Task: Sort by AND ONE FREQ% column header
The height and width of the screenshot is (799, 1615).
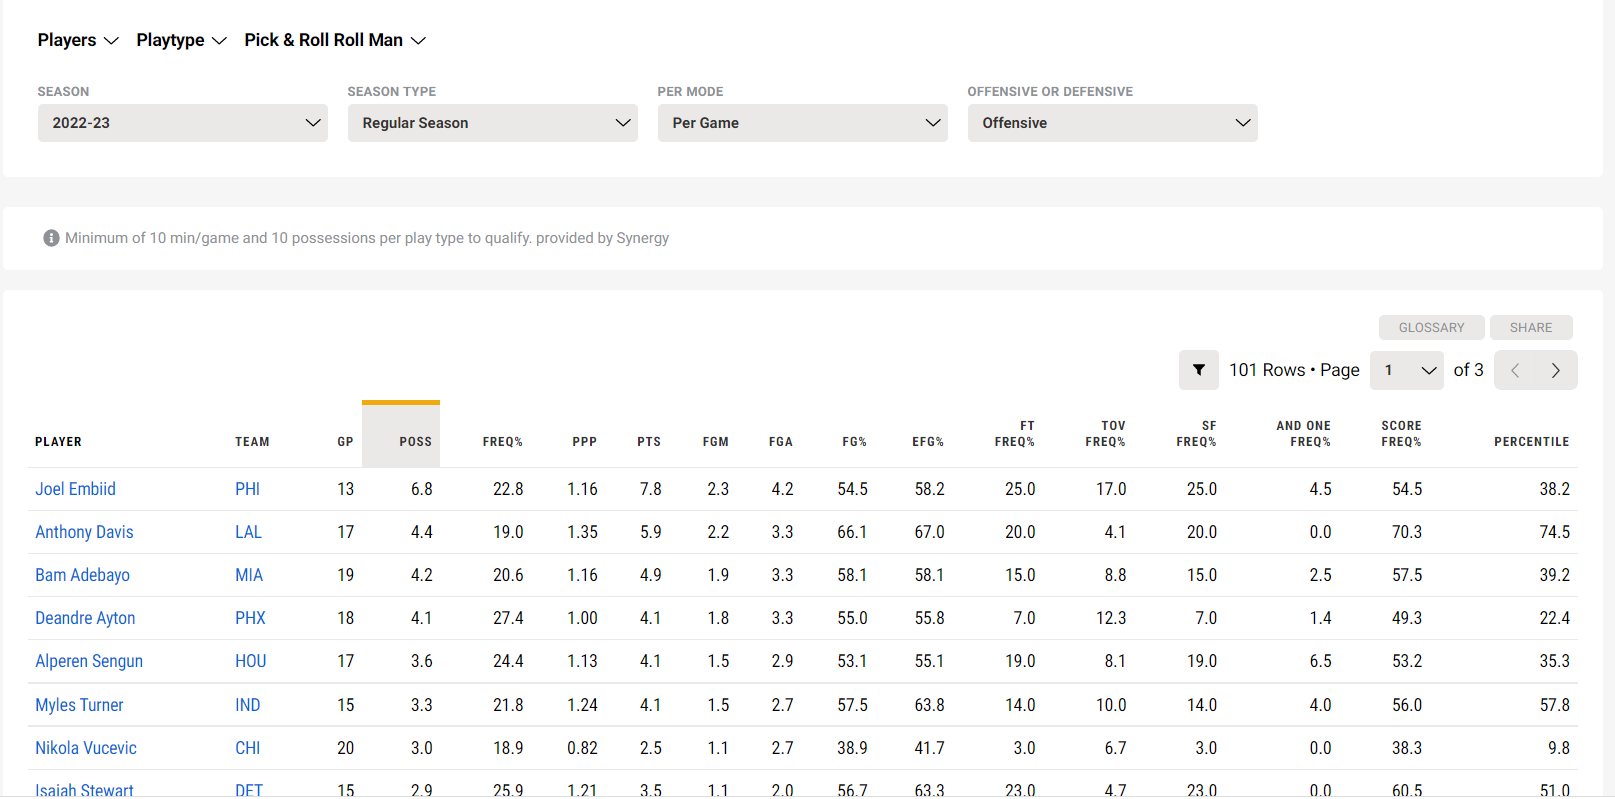Action: pyautogui.click(x=1303, y=434)
